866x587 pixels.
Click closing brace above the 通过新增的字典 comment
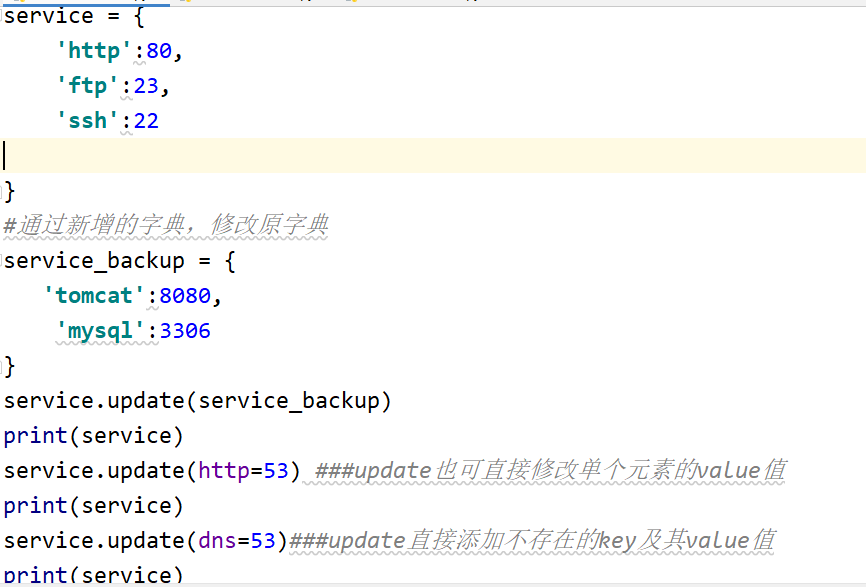coord(9,192)
